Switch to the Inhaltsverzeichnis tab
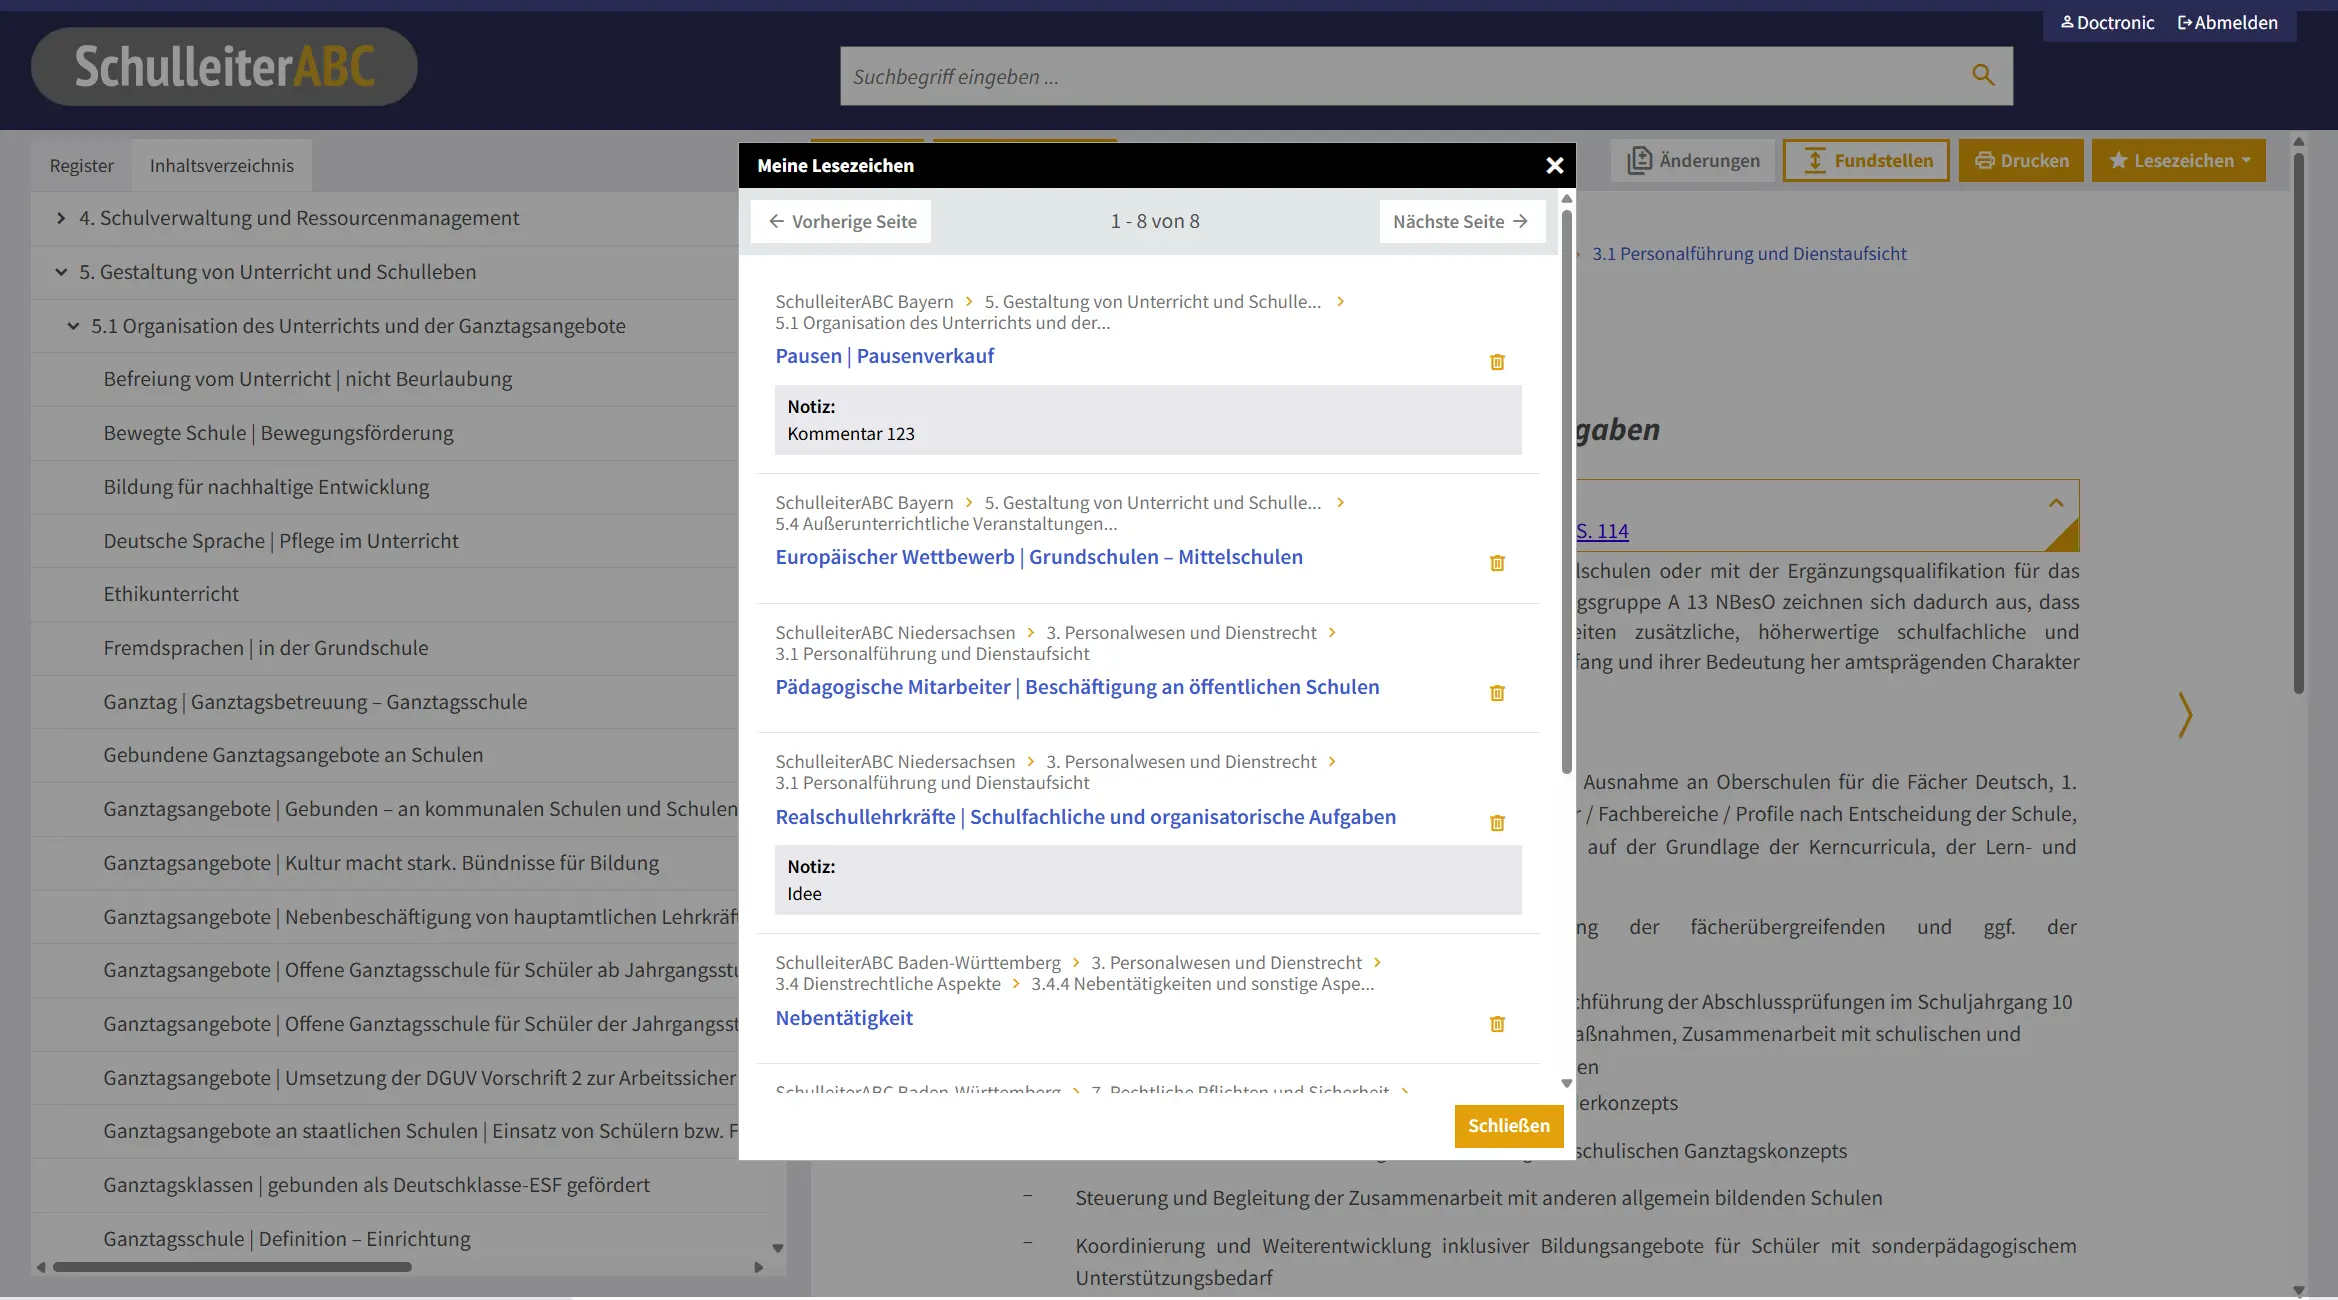2338x1300 pixels. 222,166
